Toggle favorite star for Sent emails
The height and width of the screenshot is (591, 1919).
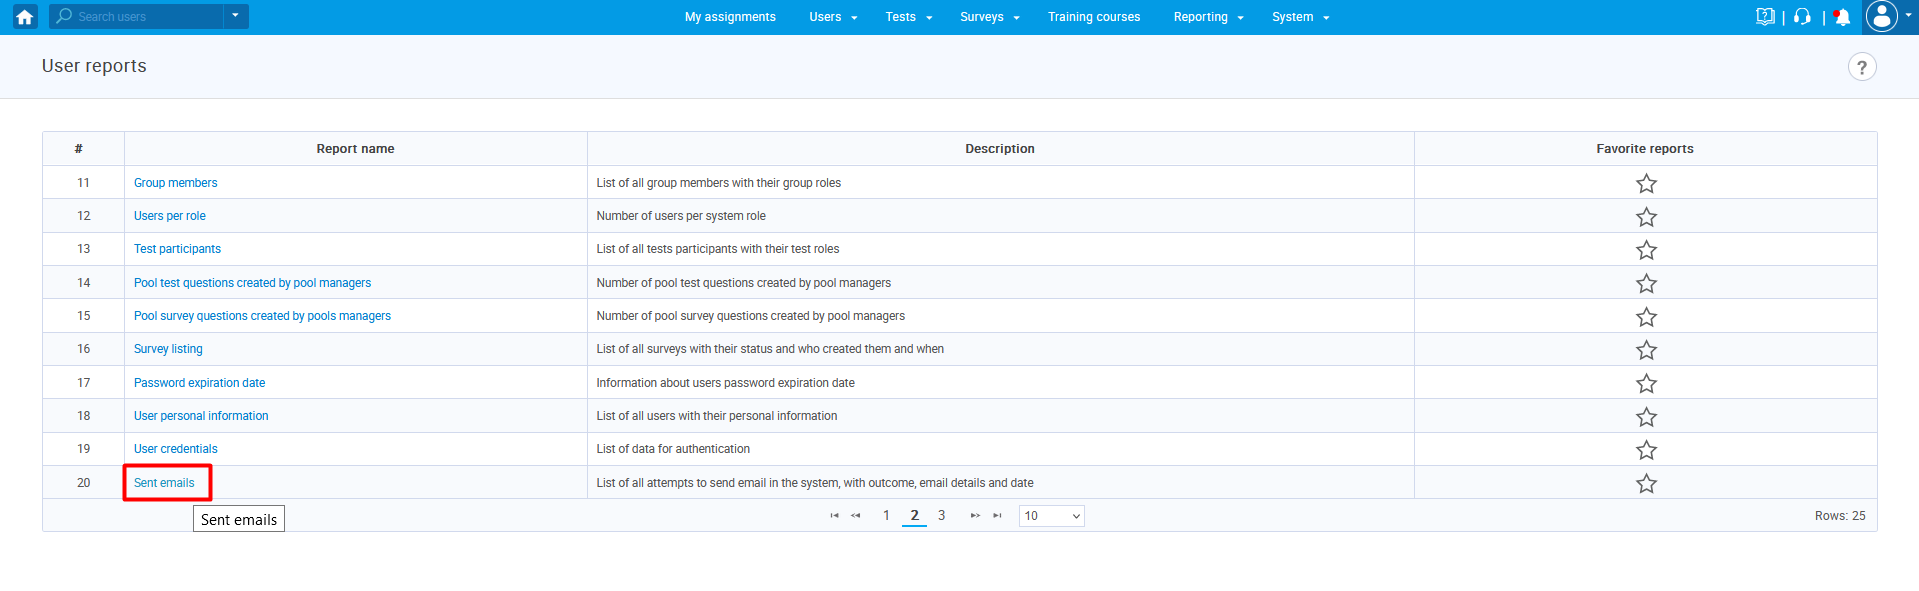click(1646, 484)
